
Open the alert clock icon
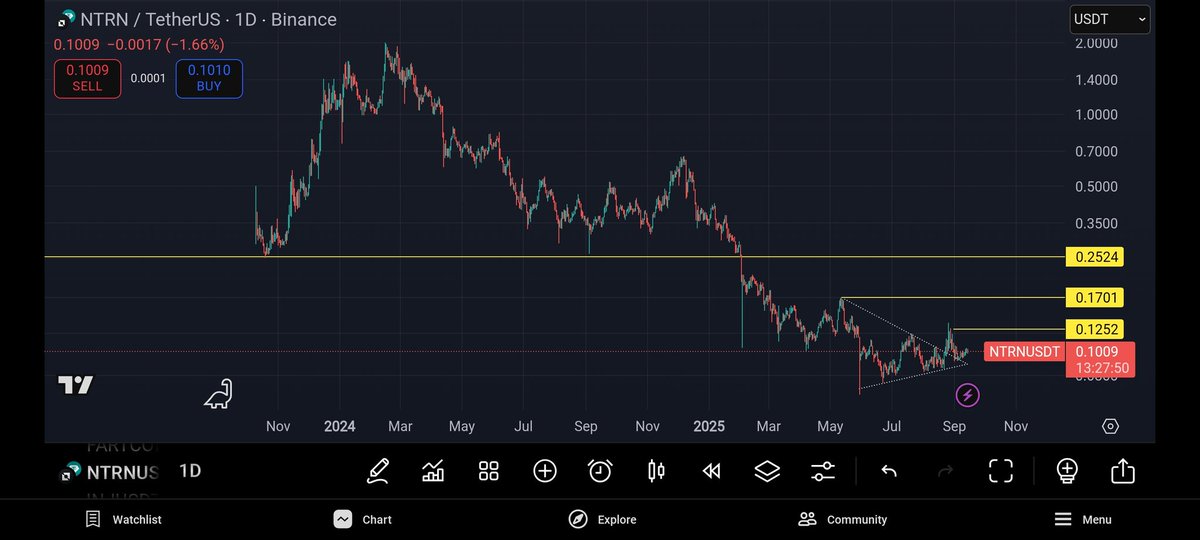600,470
